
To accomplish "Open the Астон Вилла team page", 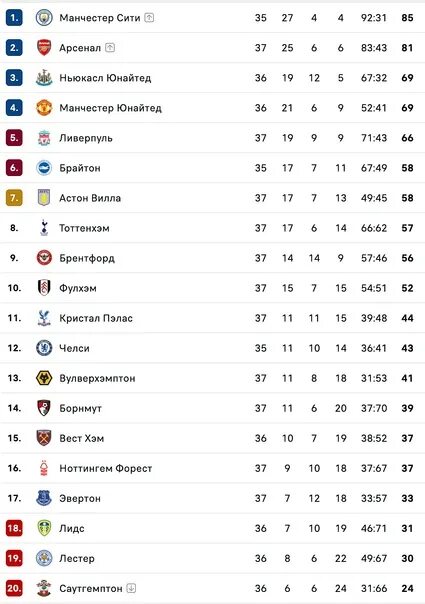I will pos(90,198).
